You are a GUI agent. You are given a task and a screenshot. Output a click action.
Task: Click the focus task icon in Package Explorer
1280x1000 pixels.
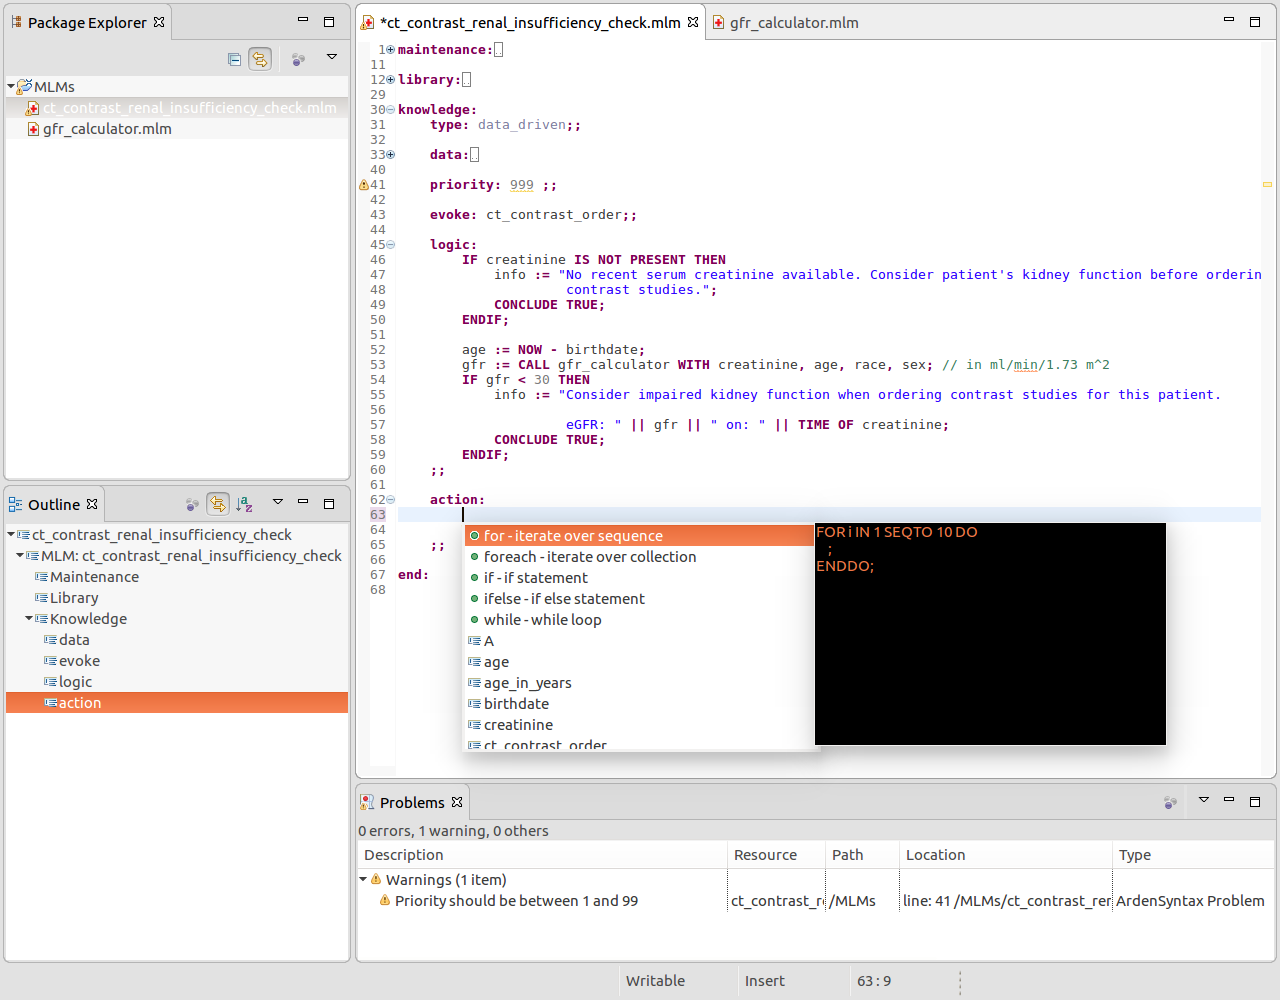(298, 59)
